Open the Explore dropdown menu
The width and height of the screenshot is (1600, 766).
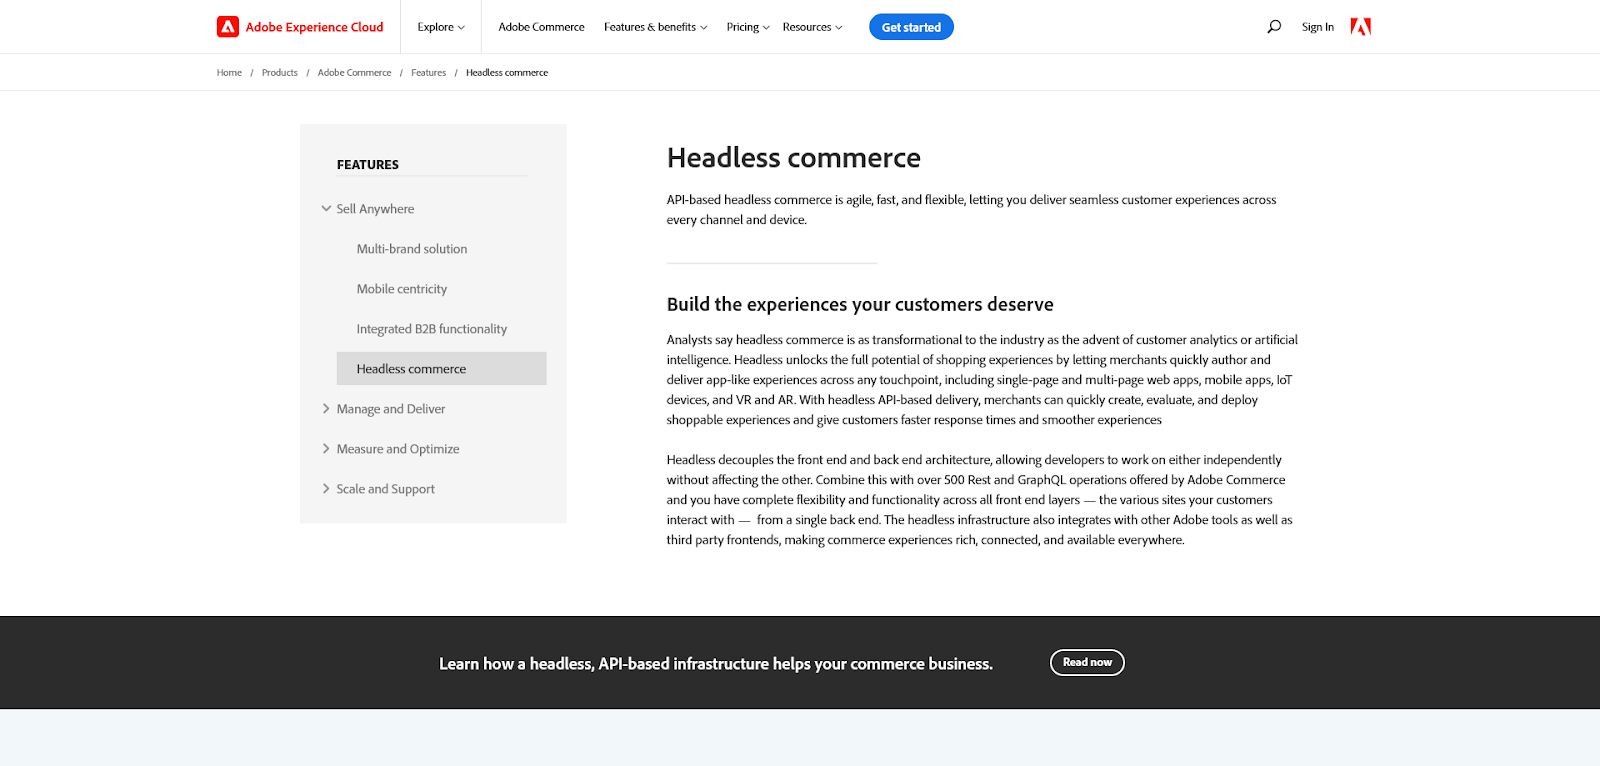coord(441,27)
